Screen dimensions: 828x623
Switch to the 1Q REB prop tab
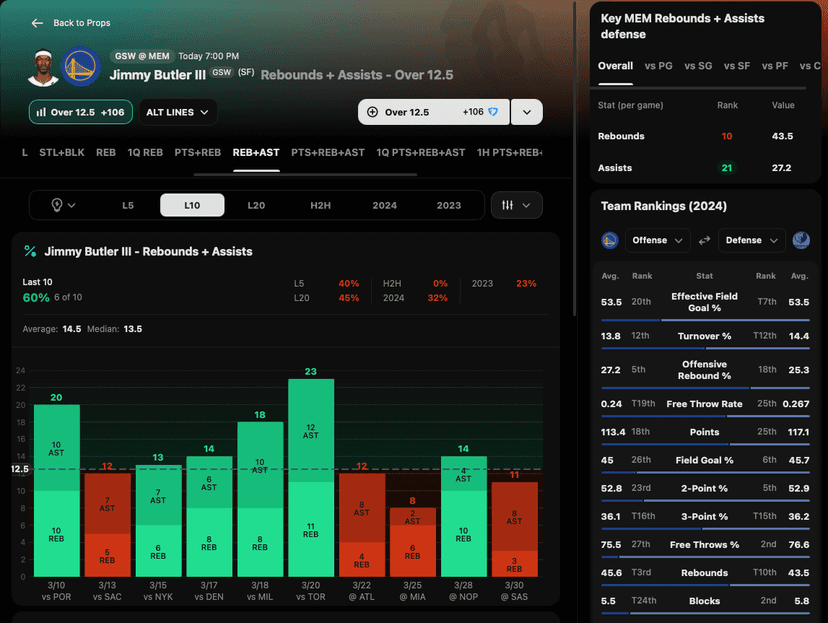coord(145,153)
